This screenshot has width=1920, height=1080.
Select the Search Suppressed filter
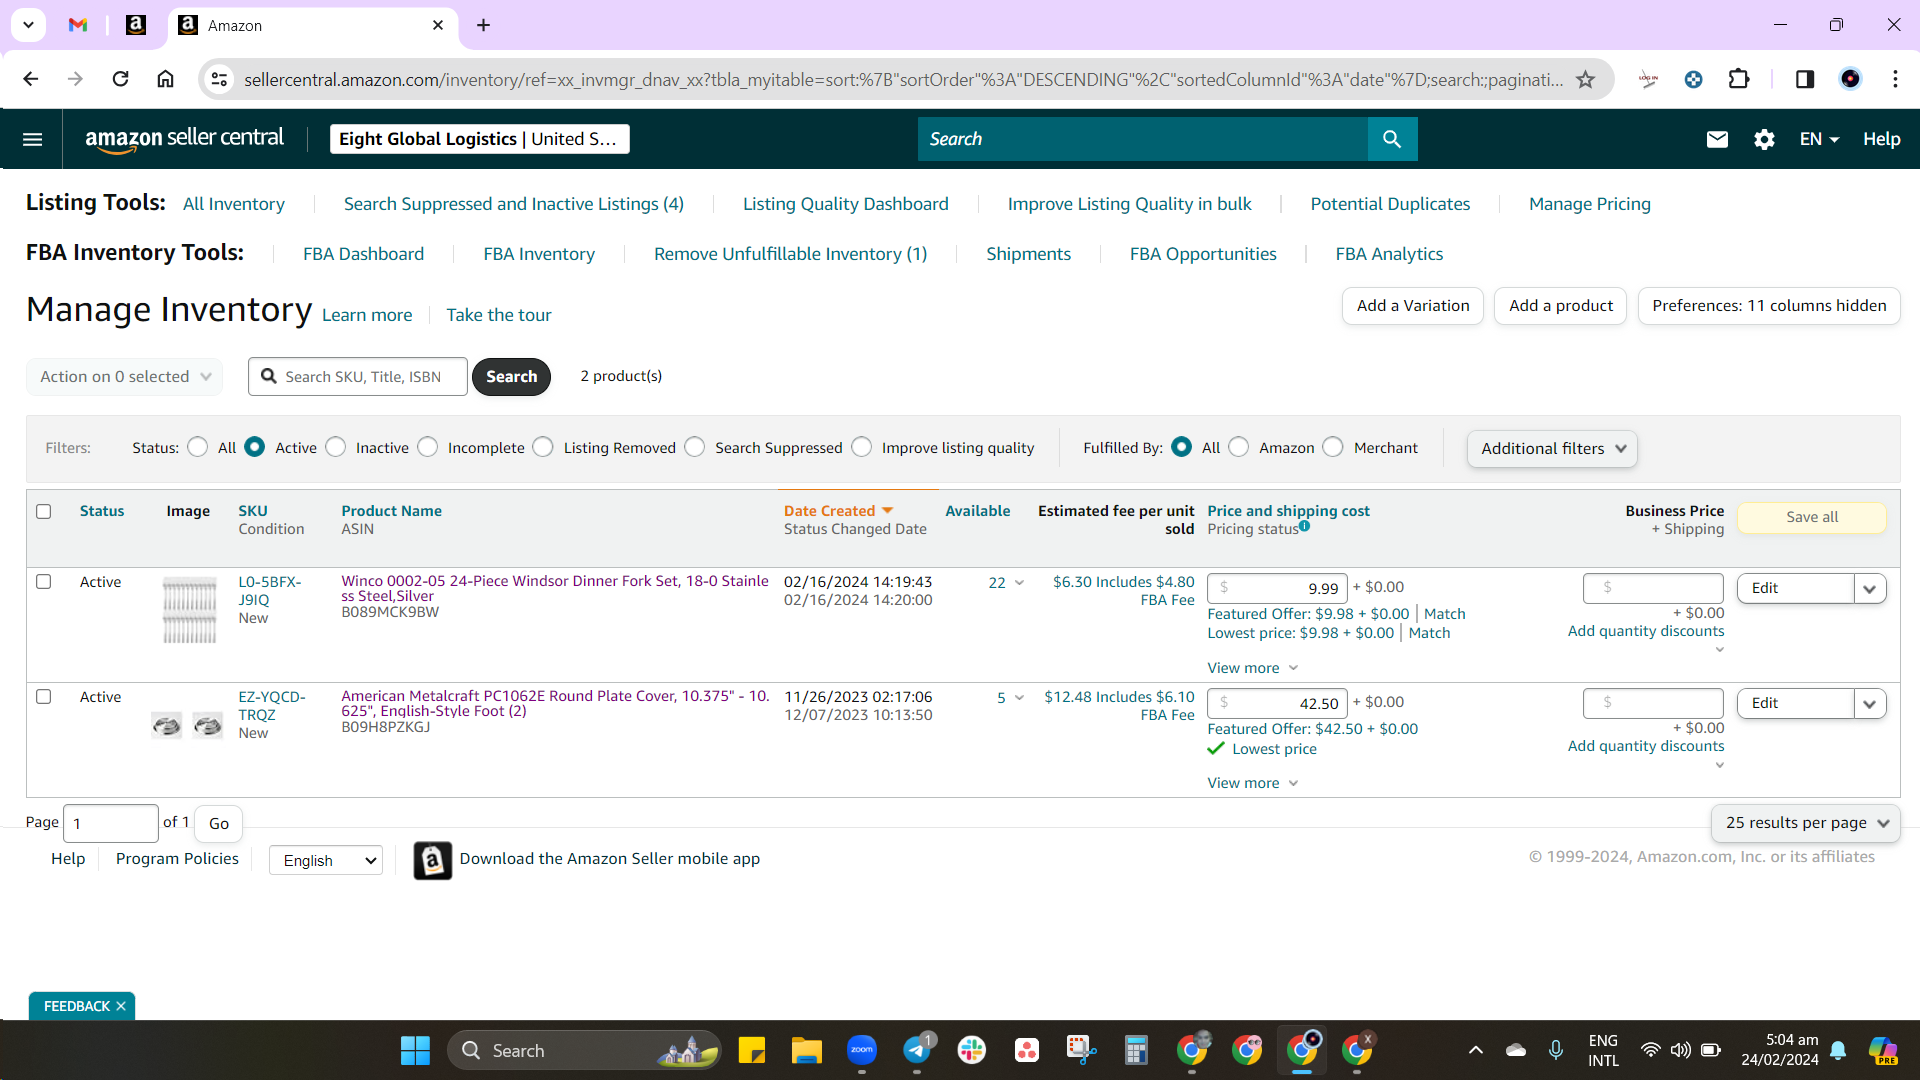(695, 447)
